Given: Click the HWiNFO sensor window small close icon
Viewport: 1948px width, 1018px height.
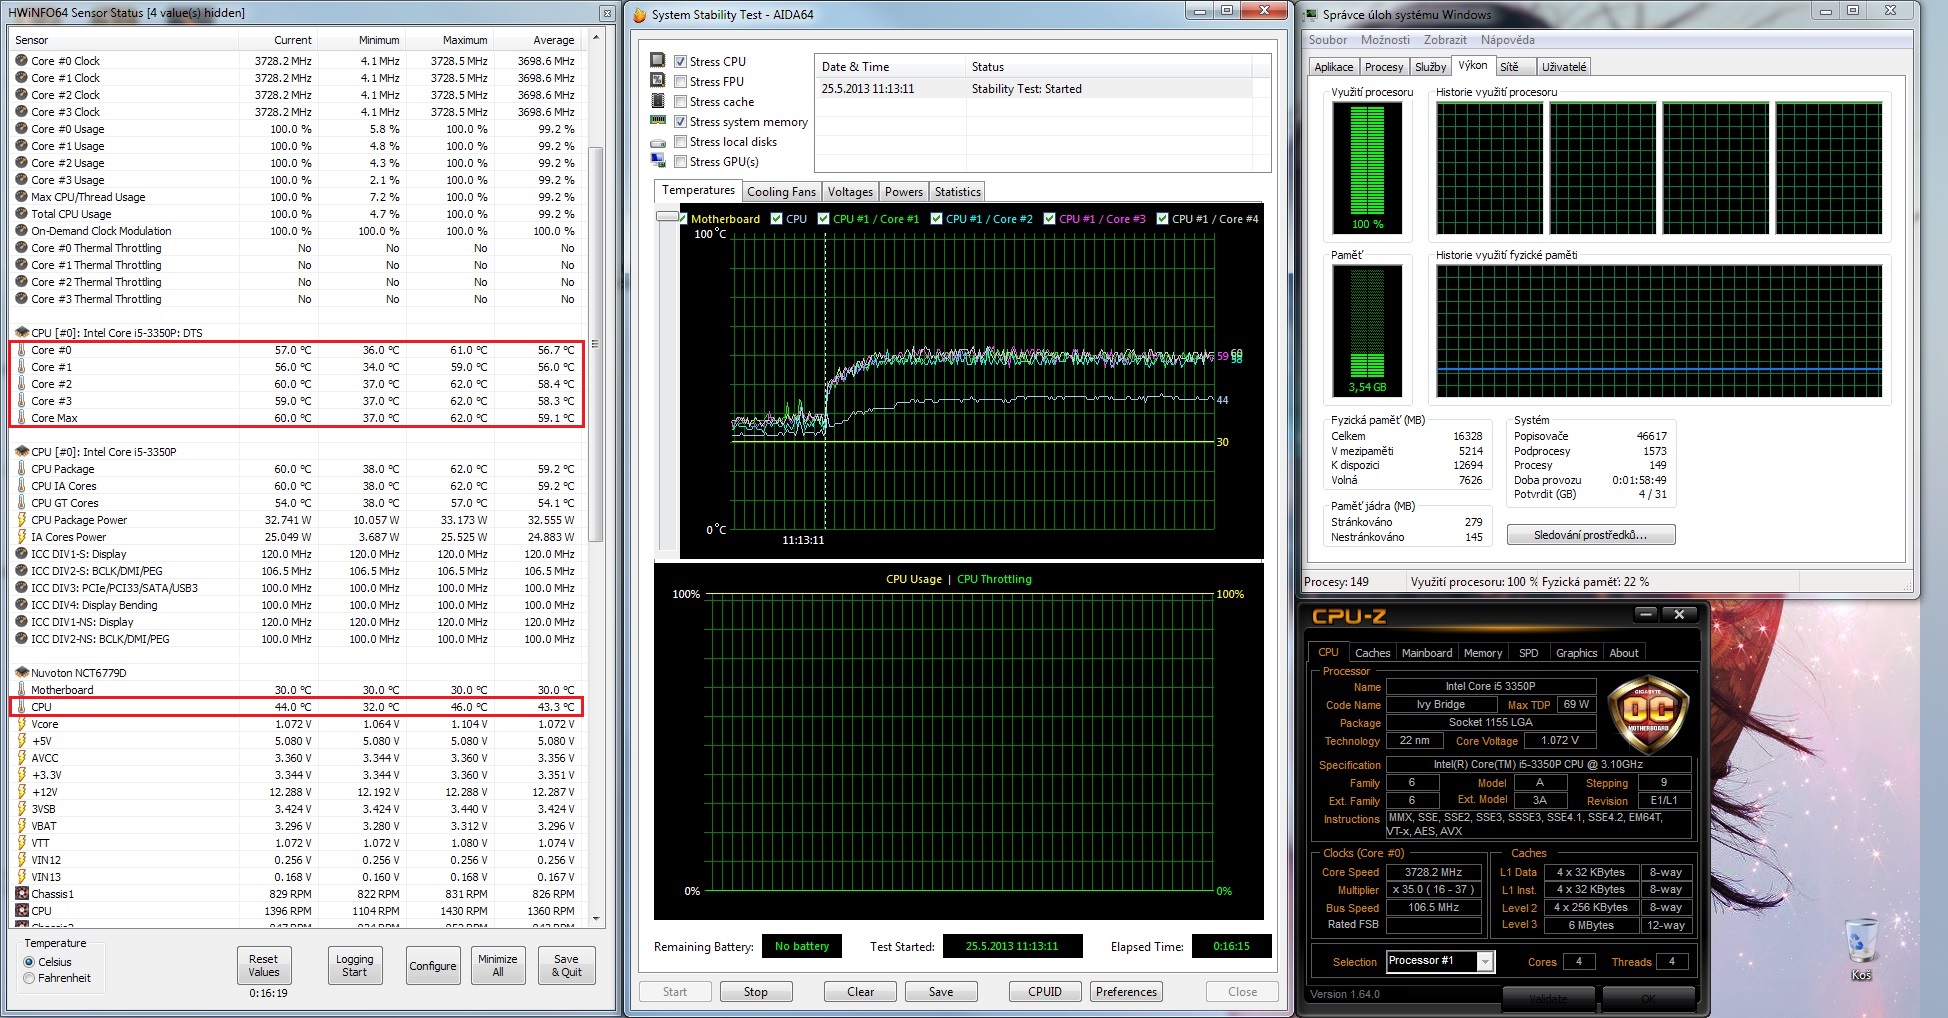Looking at the screenshot, I should pyautogui.click(x=607, y=13).
